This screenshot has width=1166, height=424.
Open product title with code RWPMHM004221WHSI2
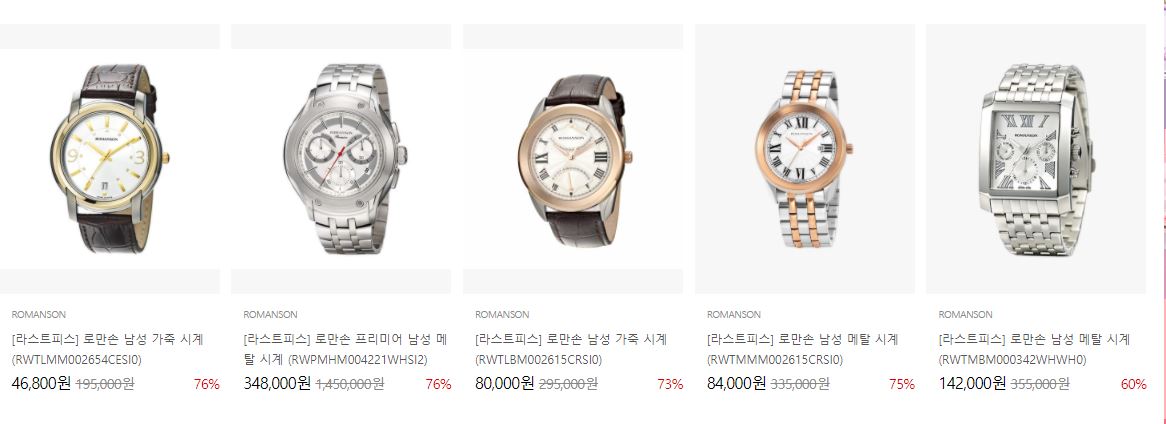345,350
